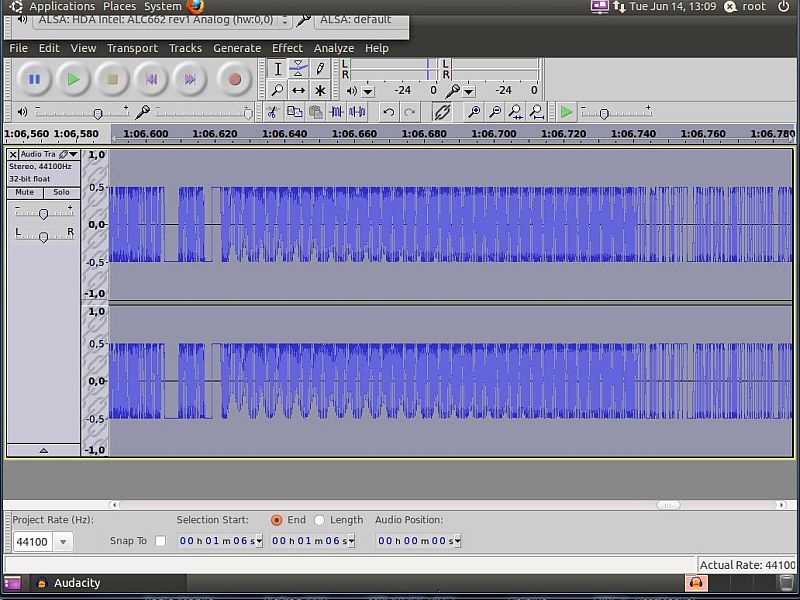The image size is (800, 600).
Task: Open the File menu
Action: 18,48
